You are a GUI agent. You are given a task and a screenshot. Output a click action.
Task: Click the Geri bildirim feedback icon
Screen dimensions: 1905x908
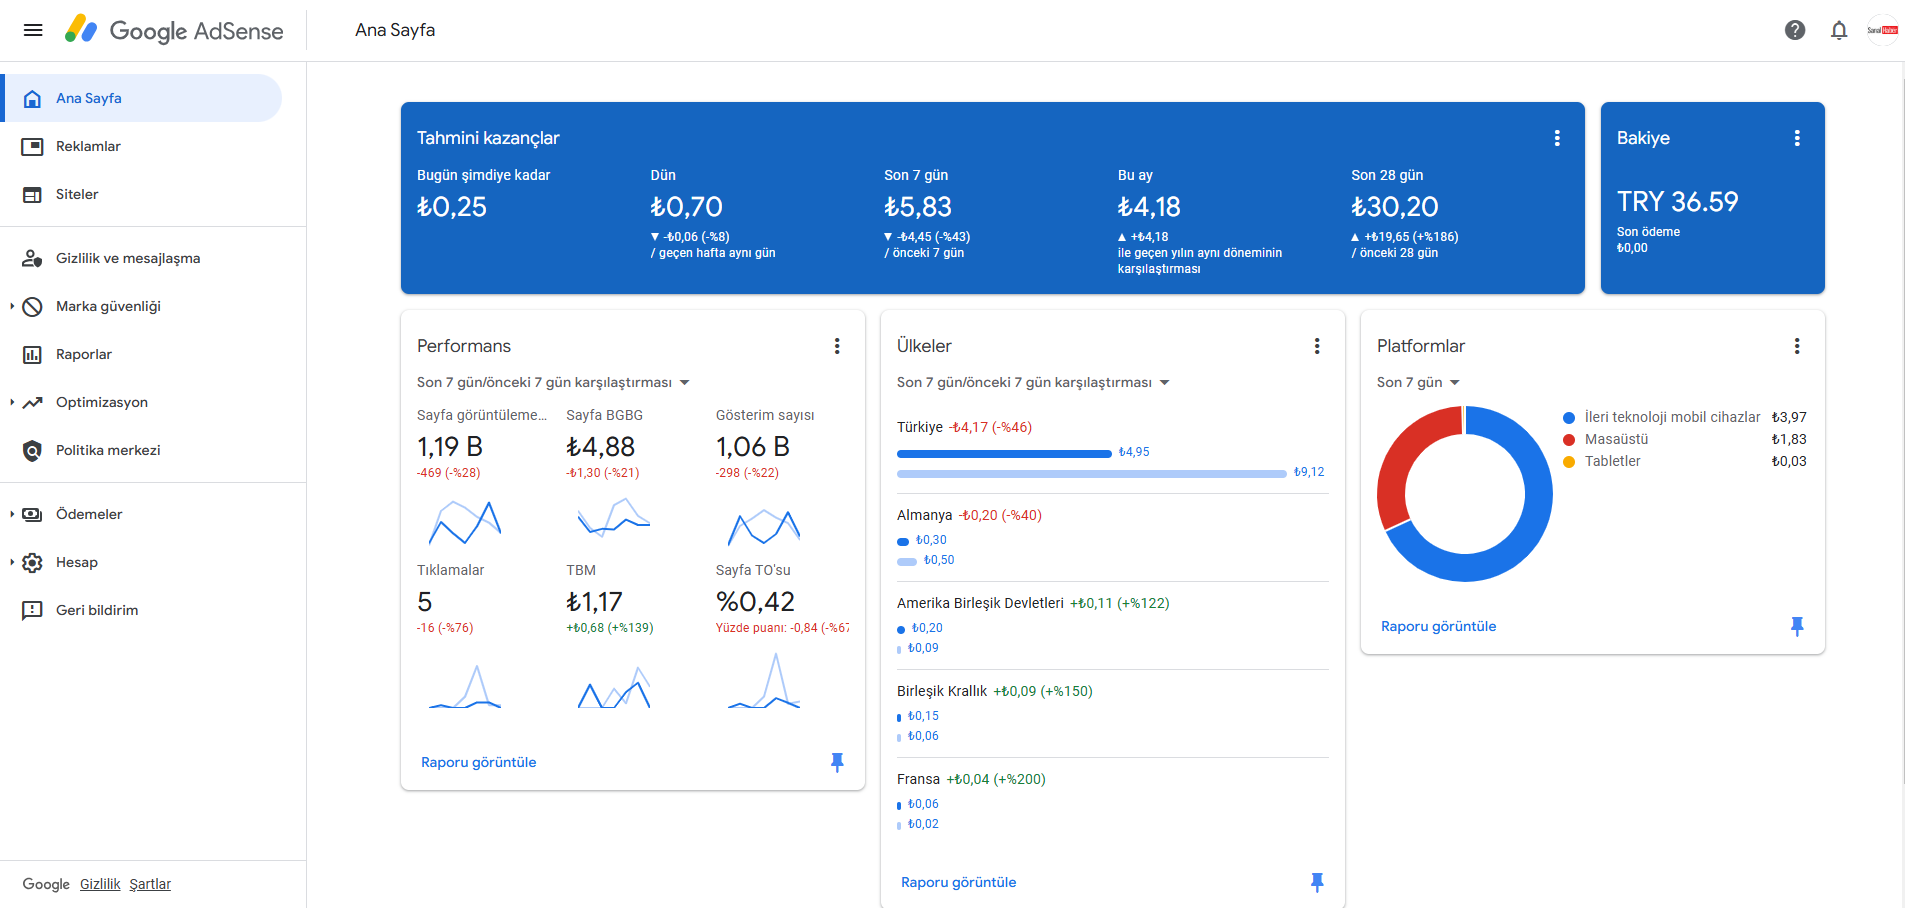(x=32, y=610)
